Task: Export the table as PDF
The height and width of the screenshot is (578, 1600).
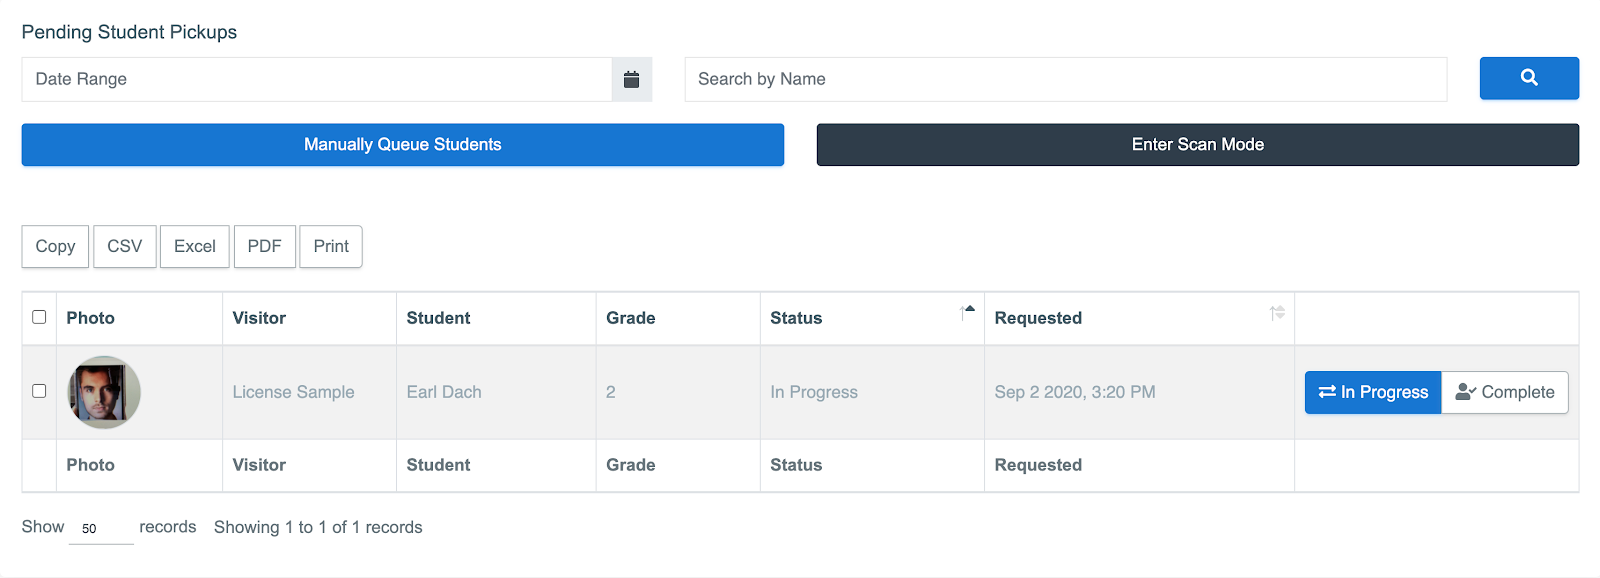Action: (265, 246)
